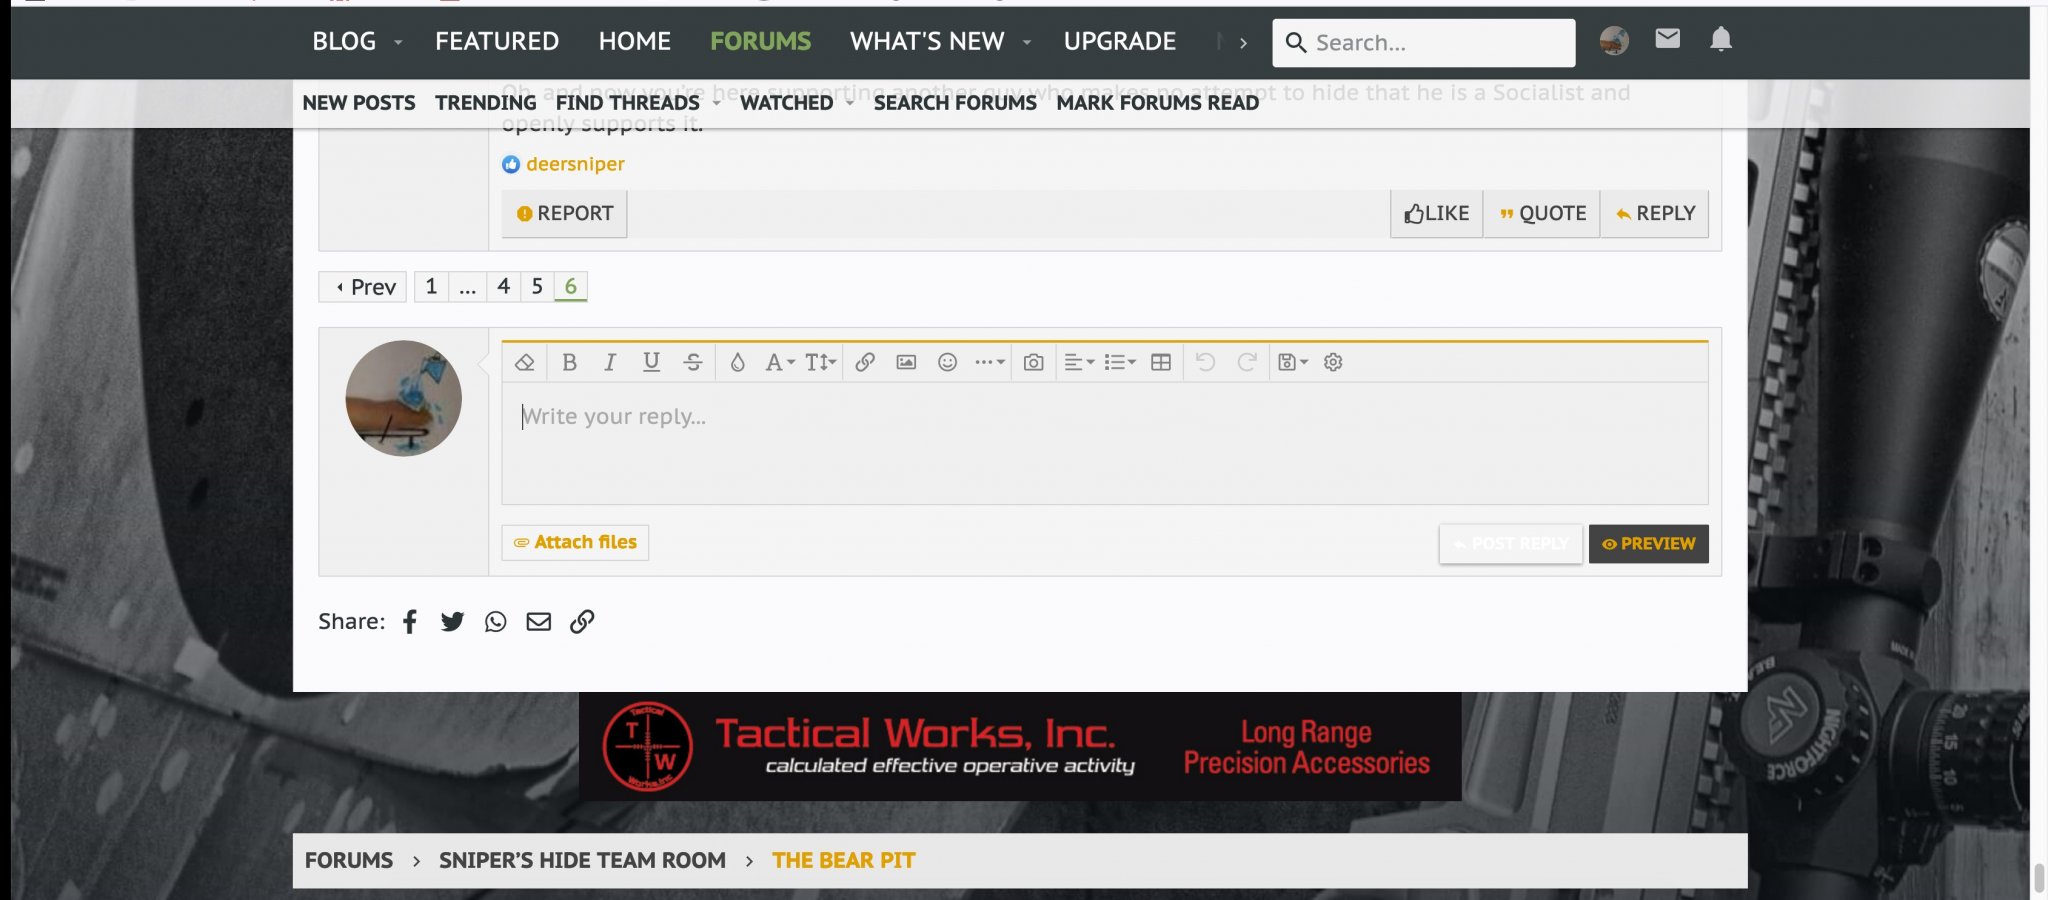Open deersniper's profile link

[x=575, y=164]
